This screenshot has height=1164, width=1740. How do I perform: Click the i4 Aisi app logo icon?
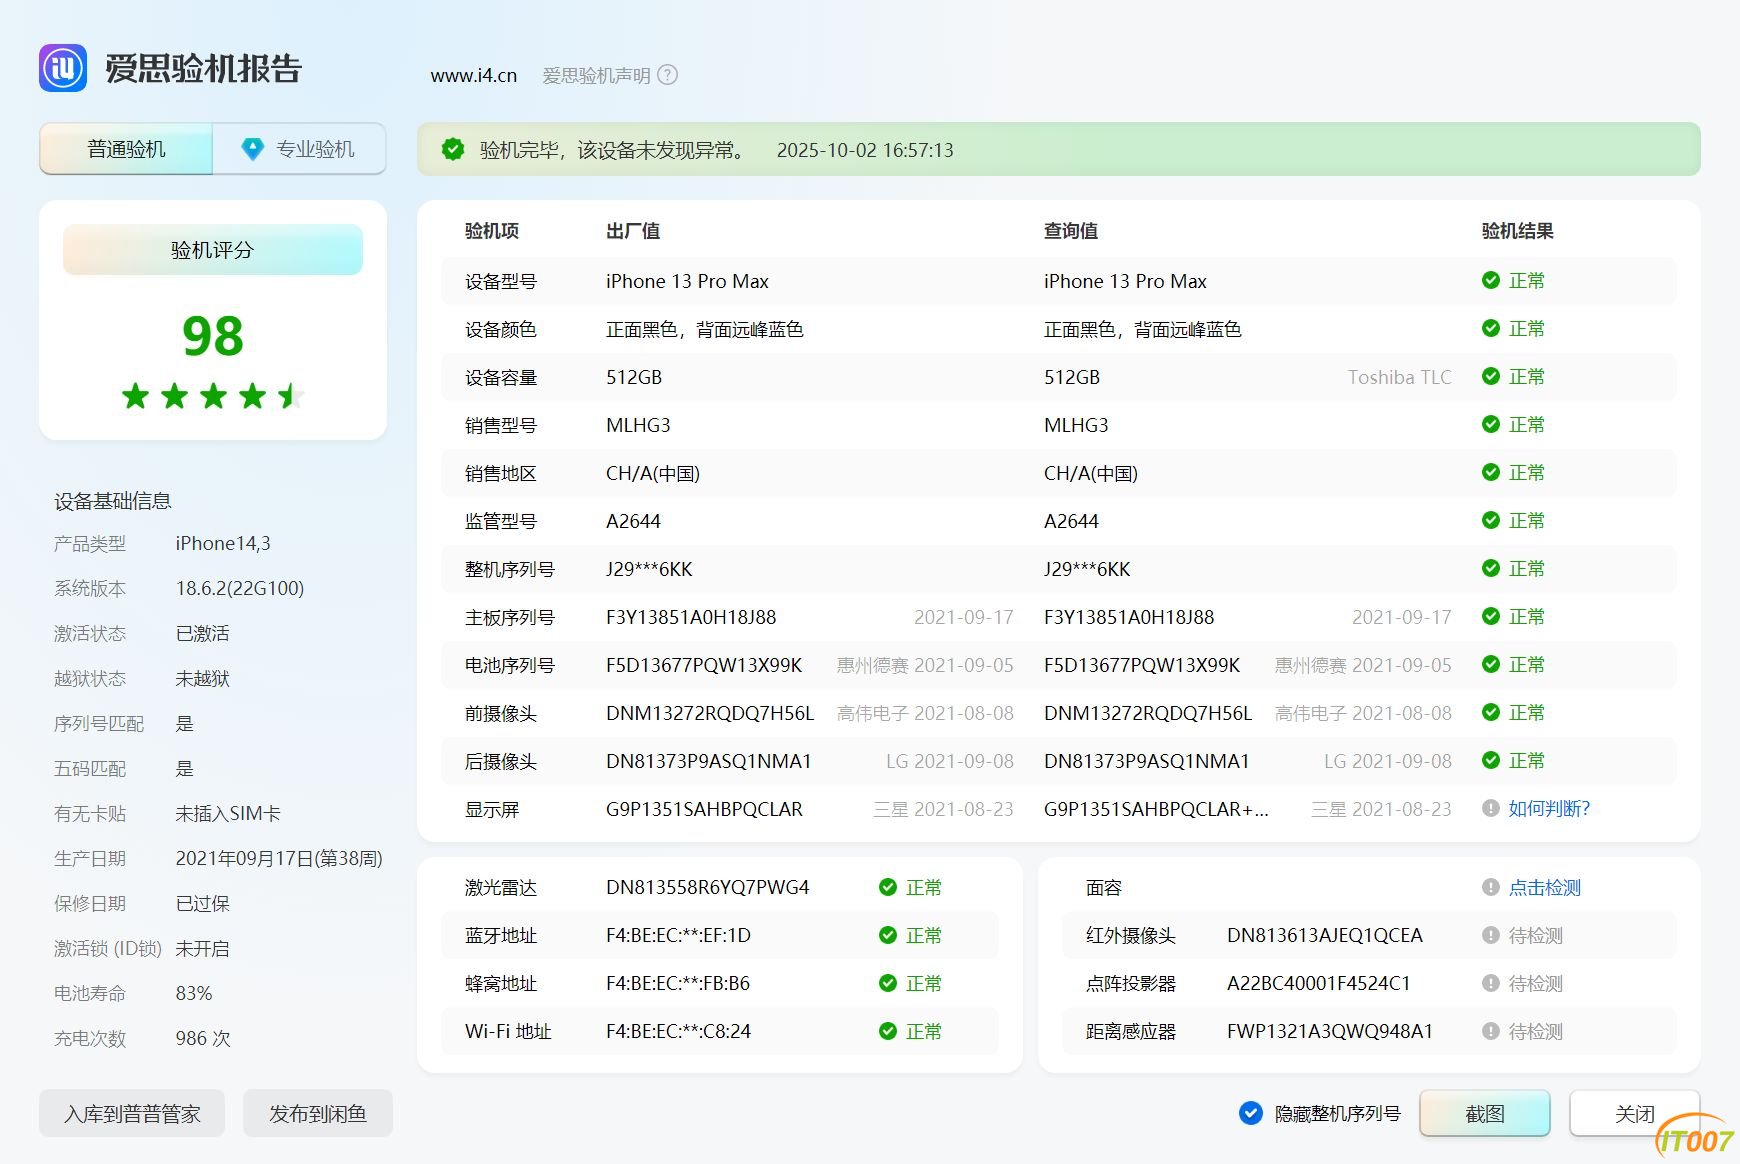[63, 68]
